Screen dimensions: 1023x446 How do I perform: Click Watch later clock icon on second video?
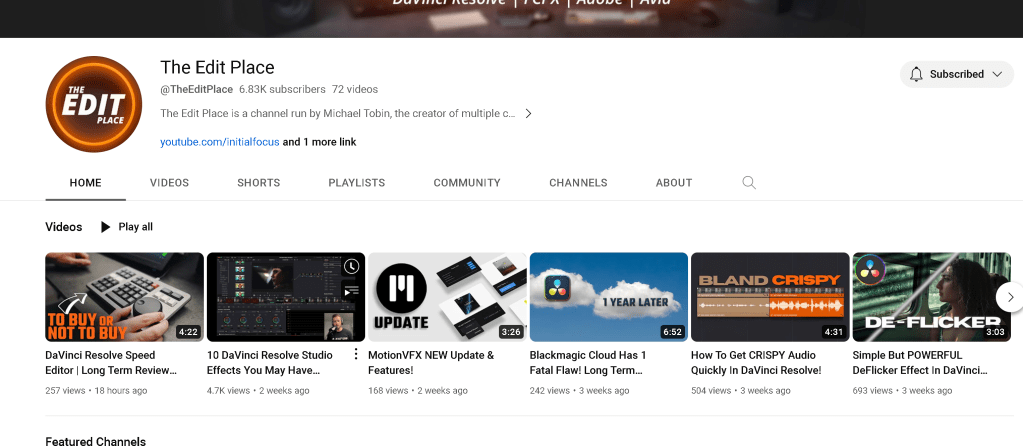coord(351,266)
